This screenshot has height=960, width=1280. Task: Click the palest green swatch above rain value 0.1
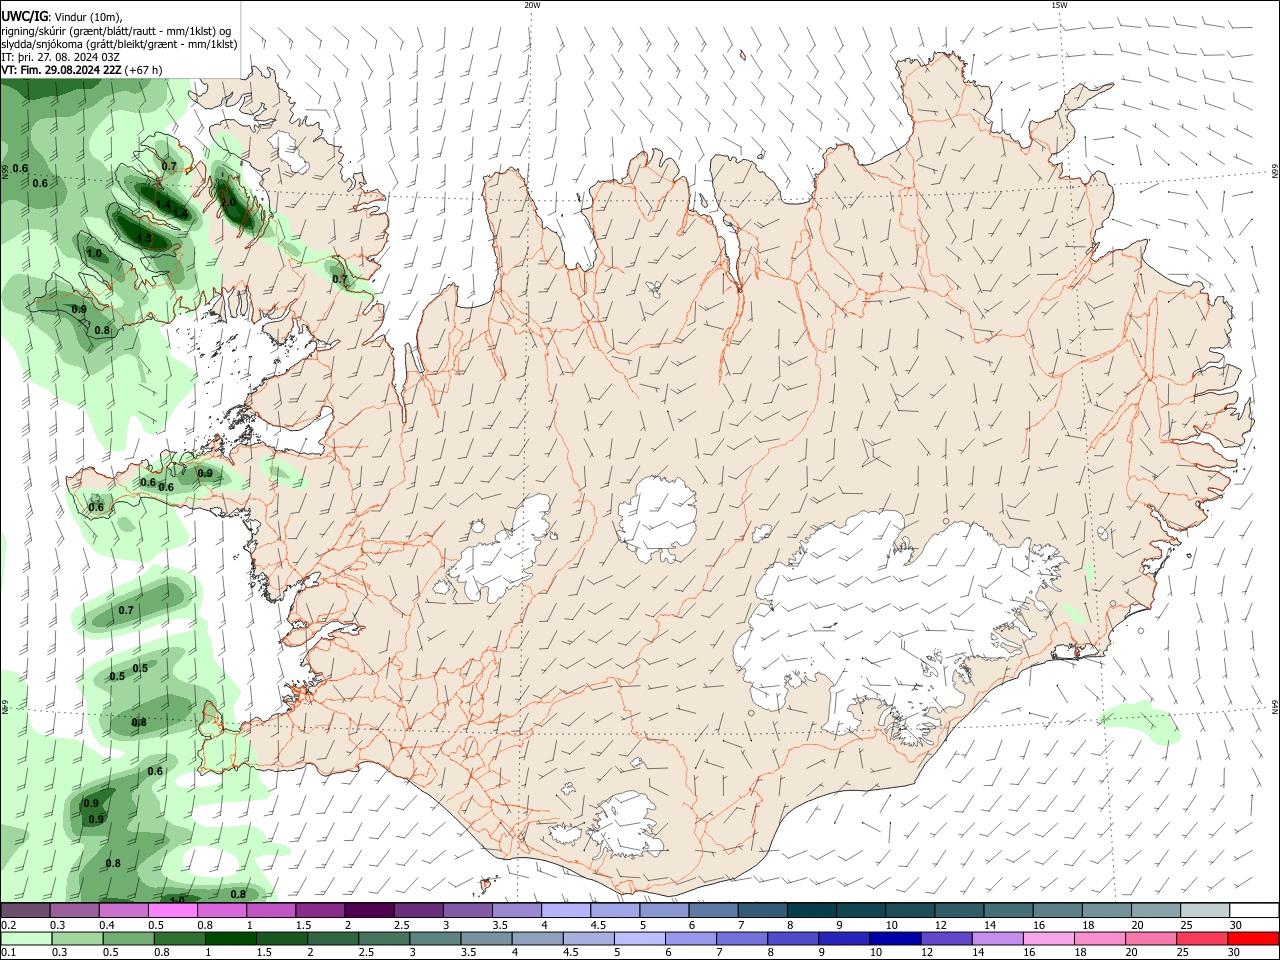26,939
